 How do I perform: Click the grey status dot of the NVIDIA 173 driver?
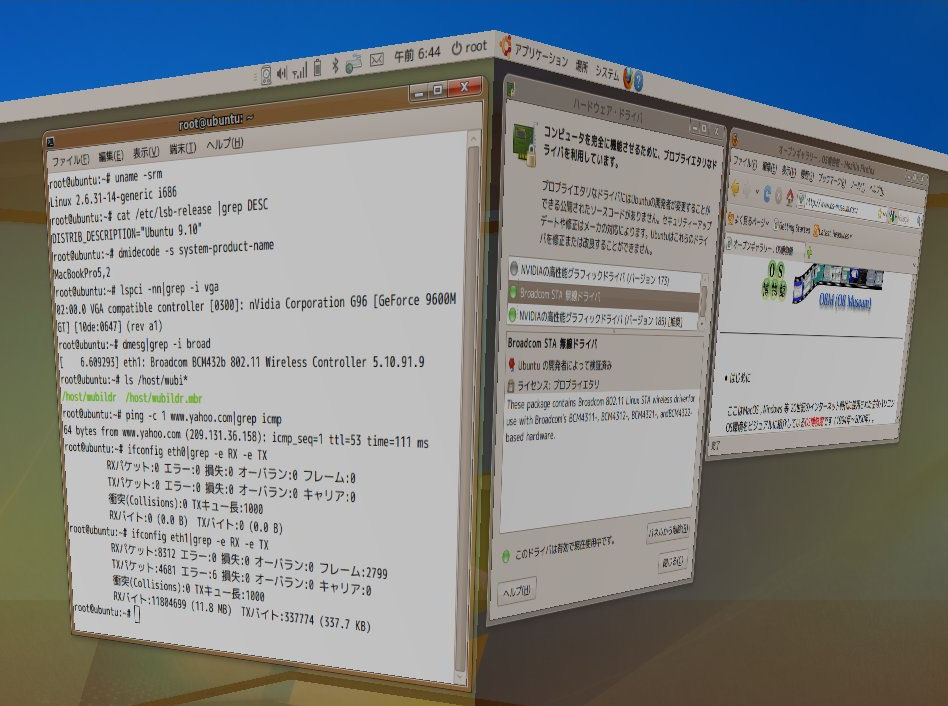514,267
